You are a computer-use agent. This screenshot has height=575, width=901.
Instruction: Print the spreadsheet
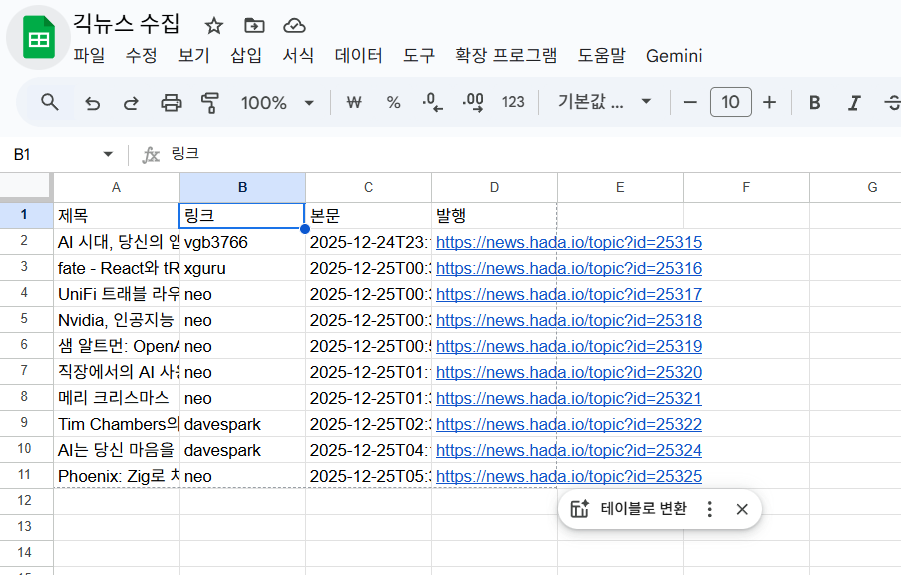pos(171,103)
